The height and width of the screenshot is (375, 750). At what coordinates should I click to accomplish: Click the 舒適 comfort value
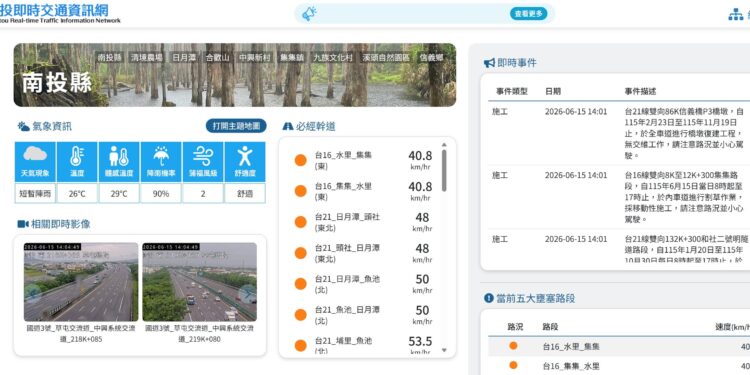(x=244, y=193)
